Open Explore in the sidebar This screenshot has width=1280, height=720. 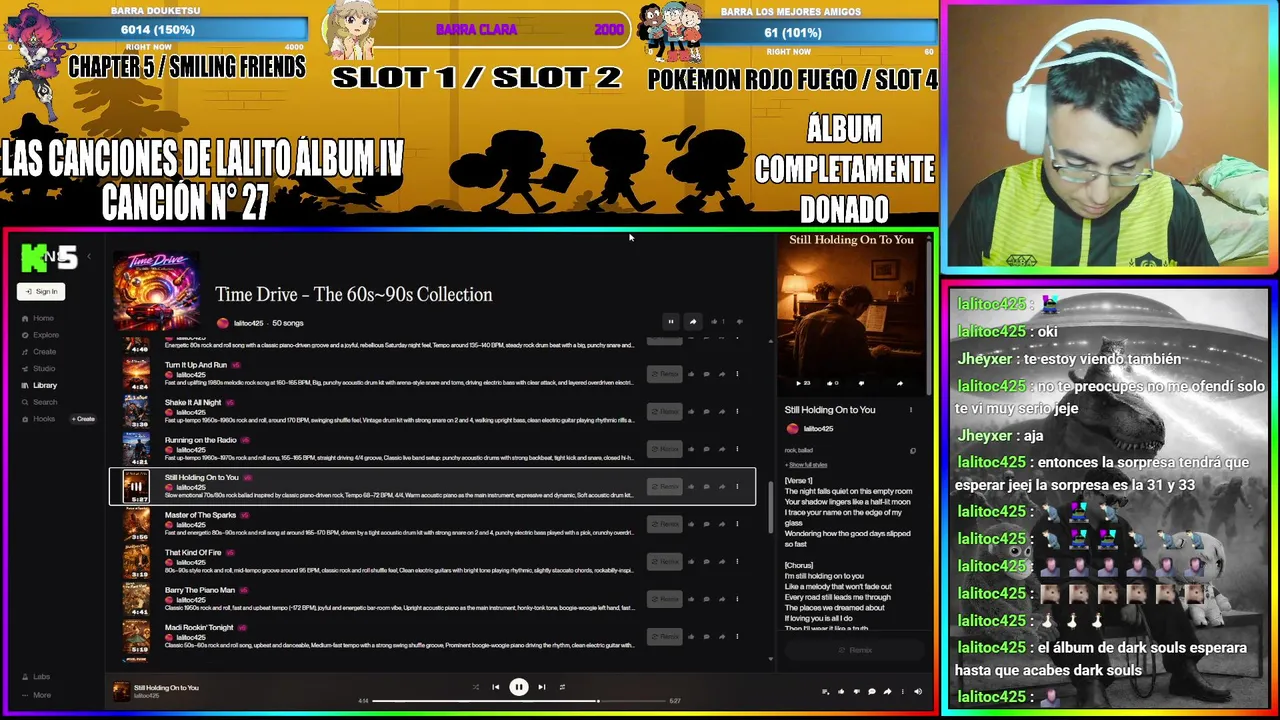tap(40, 335)
